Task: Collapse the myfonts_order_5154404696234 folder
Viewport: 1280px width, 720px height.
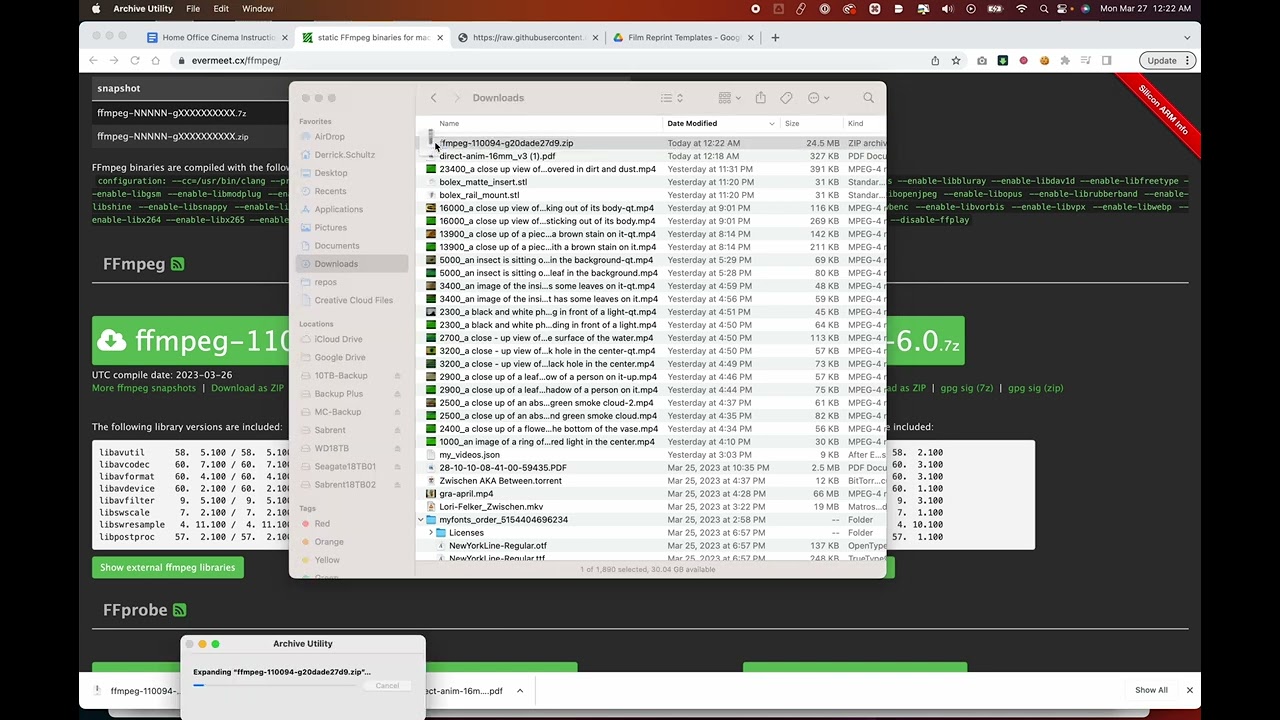Action: pos(421,520)
